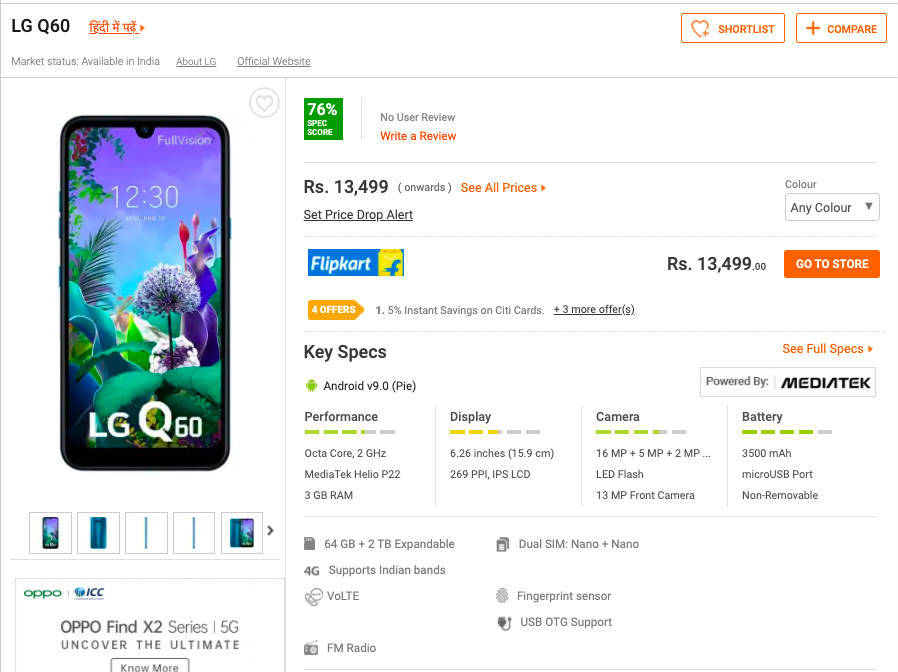Expand the +3 more offer(s) link
This screenshot has height=672, width=898.
coord(594,310)
